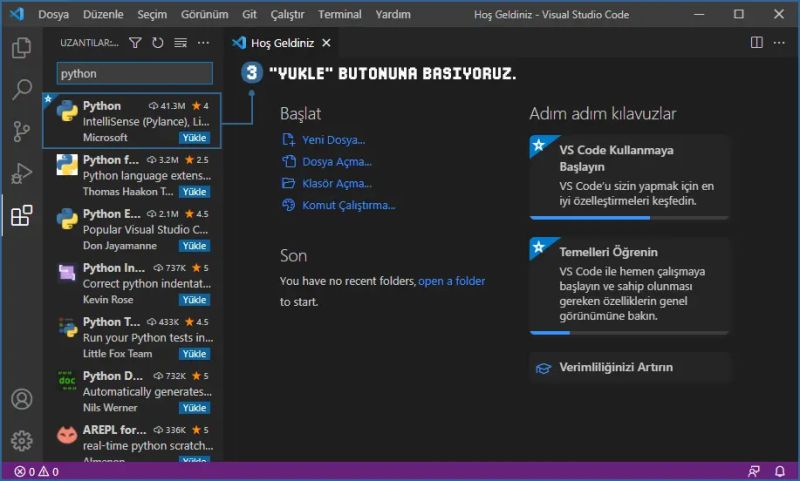
Task: Click the Python 4 star rating
Action: pyautogui.click(x=201, y=106)
